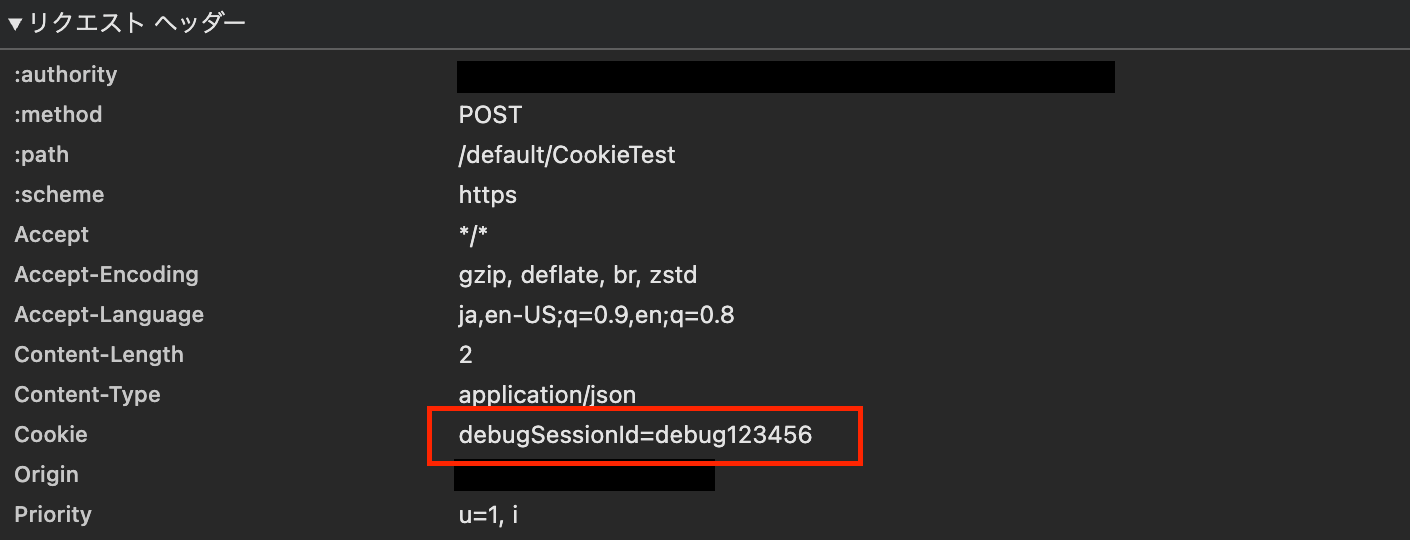Viewport: 1410px width, 540px height.
Task: Click the ja,en-US;q=0.9,en;q=0.8 value
Action: (x=596, y=315)
